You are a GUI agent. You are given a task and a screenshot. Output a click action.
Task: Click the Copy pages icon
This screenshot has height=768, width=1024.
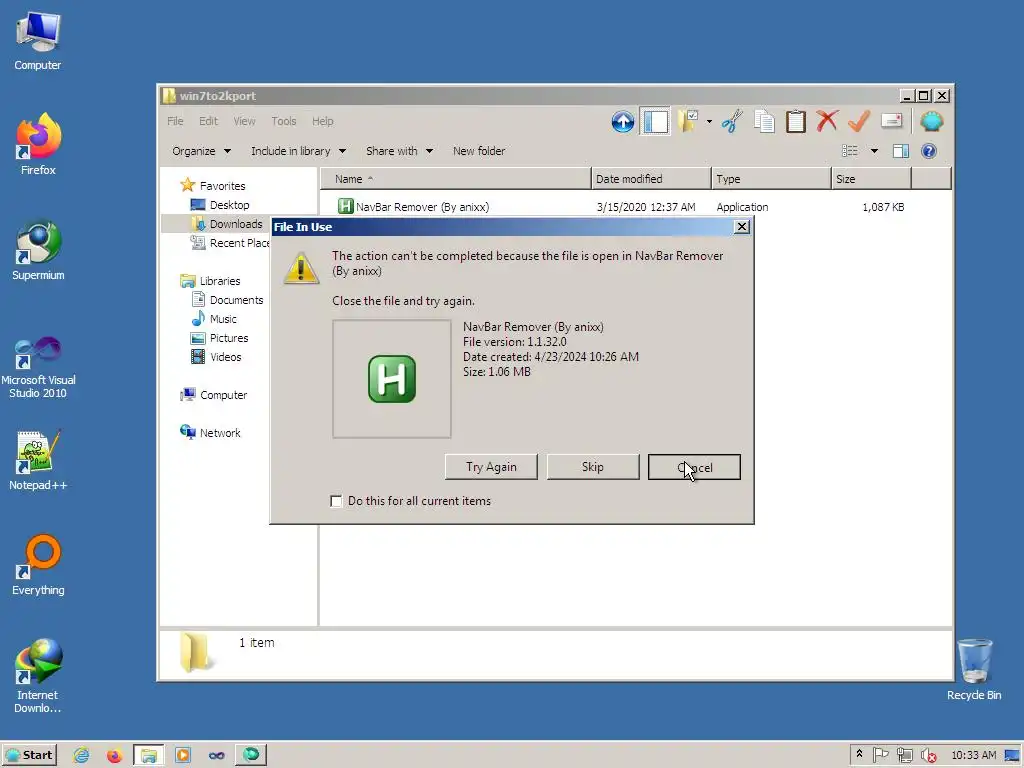[x=764, y=121]
